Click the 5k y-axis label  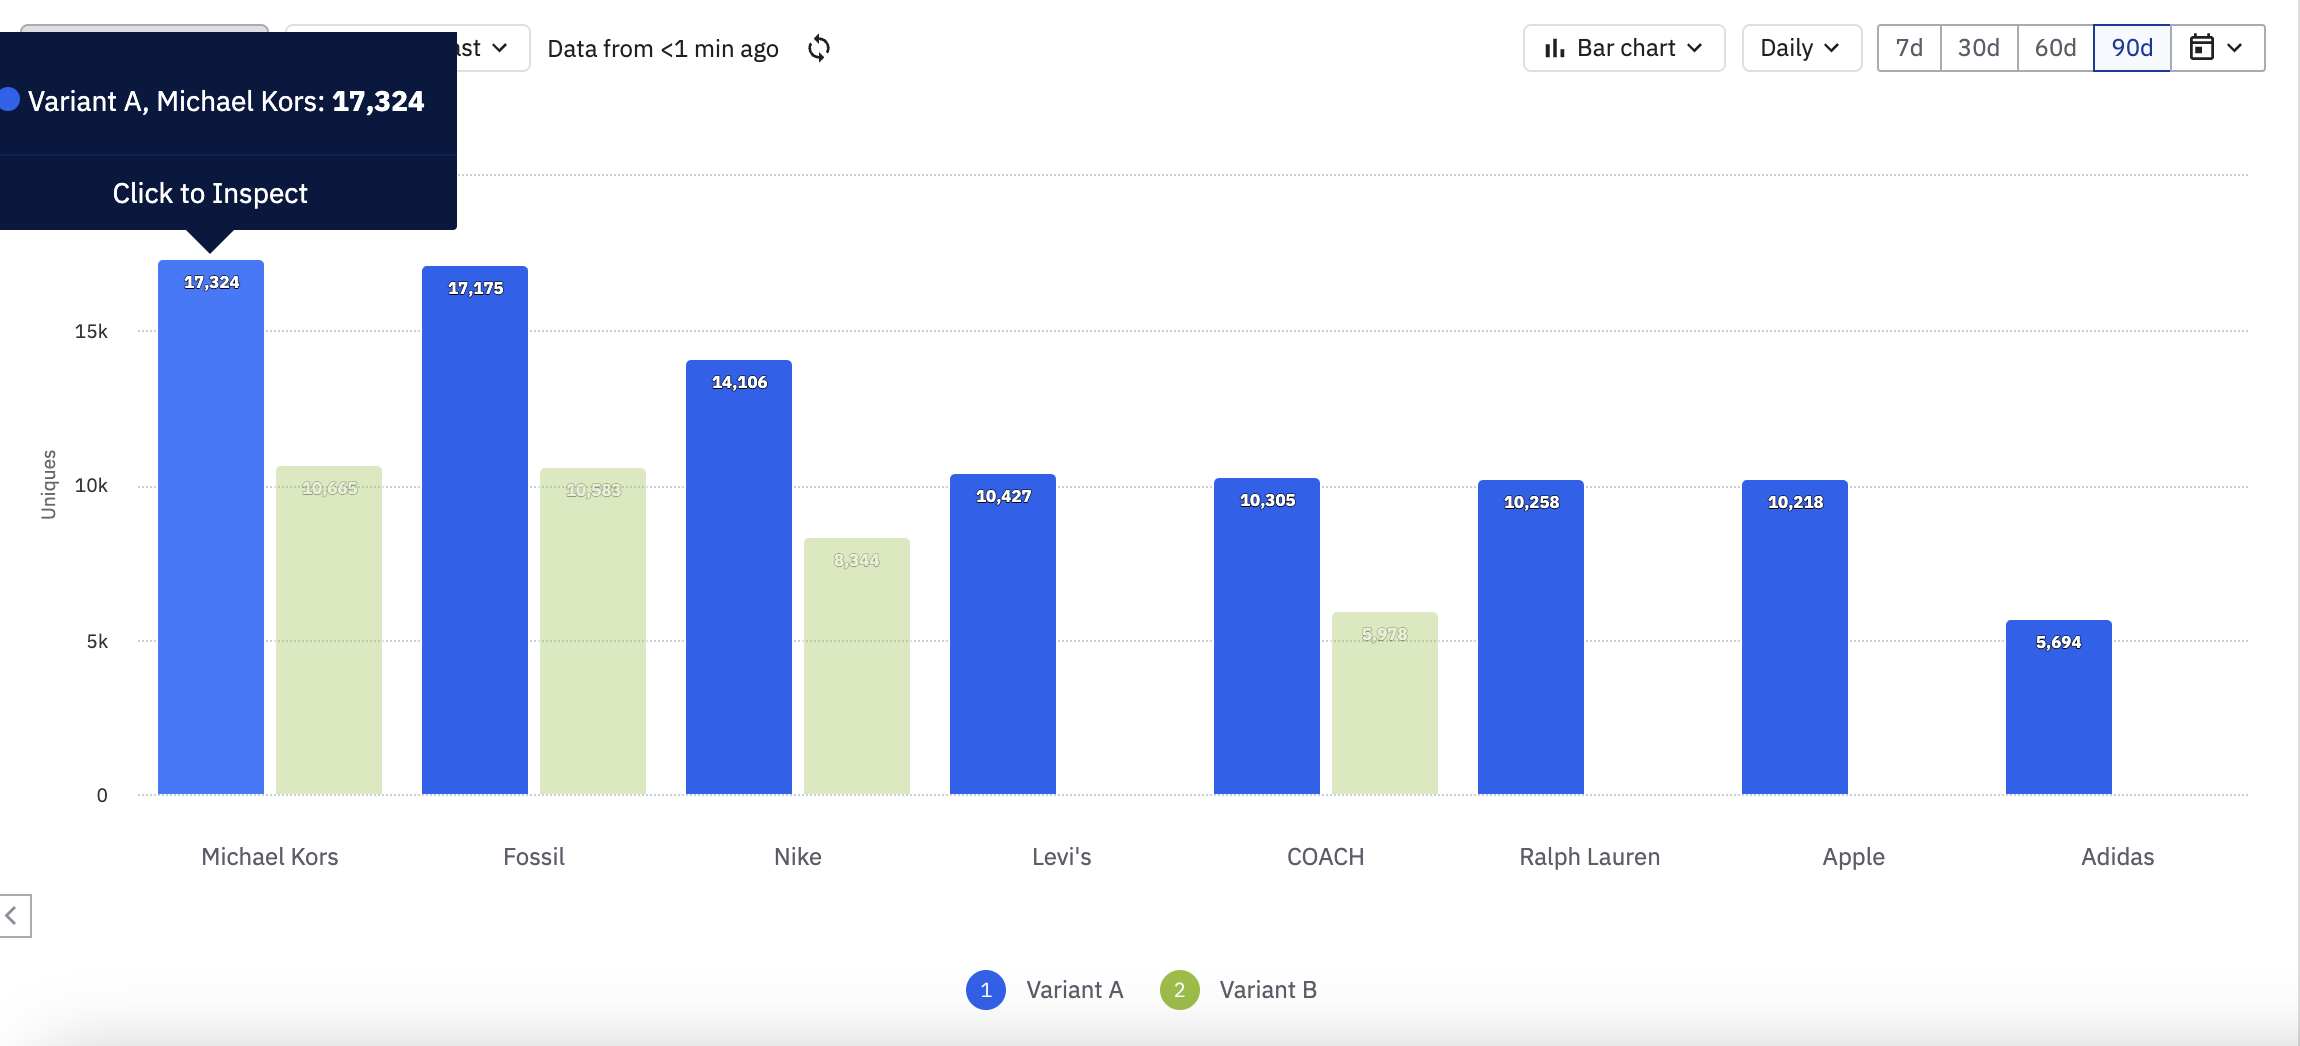(97, 641)
